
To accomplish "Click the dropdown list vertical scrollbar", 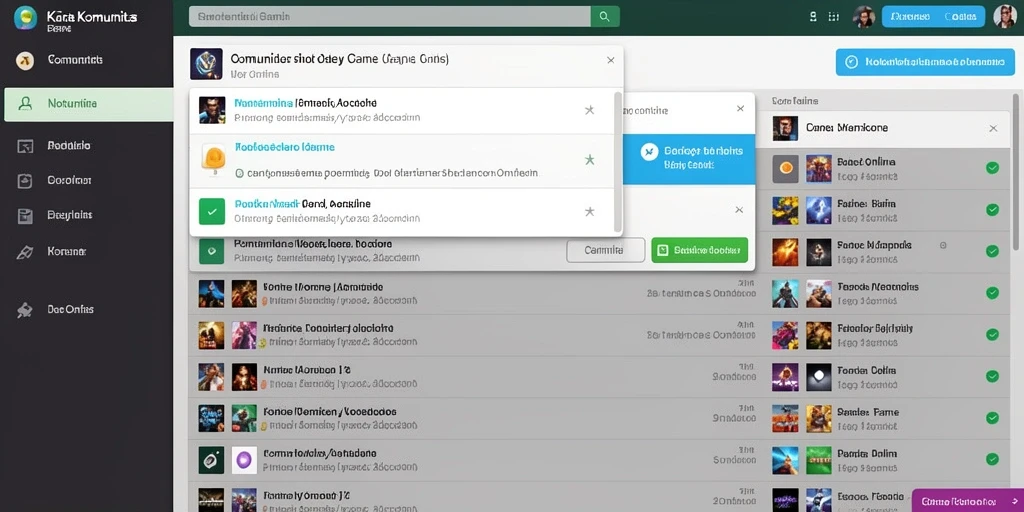I will coord(618,162).
